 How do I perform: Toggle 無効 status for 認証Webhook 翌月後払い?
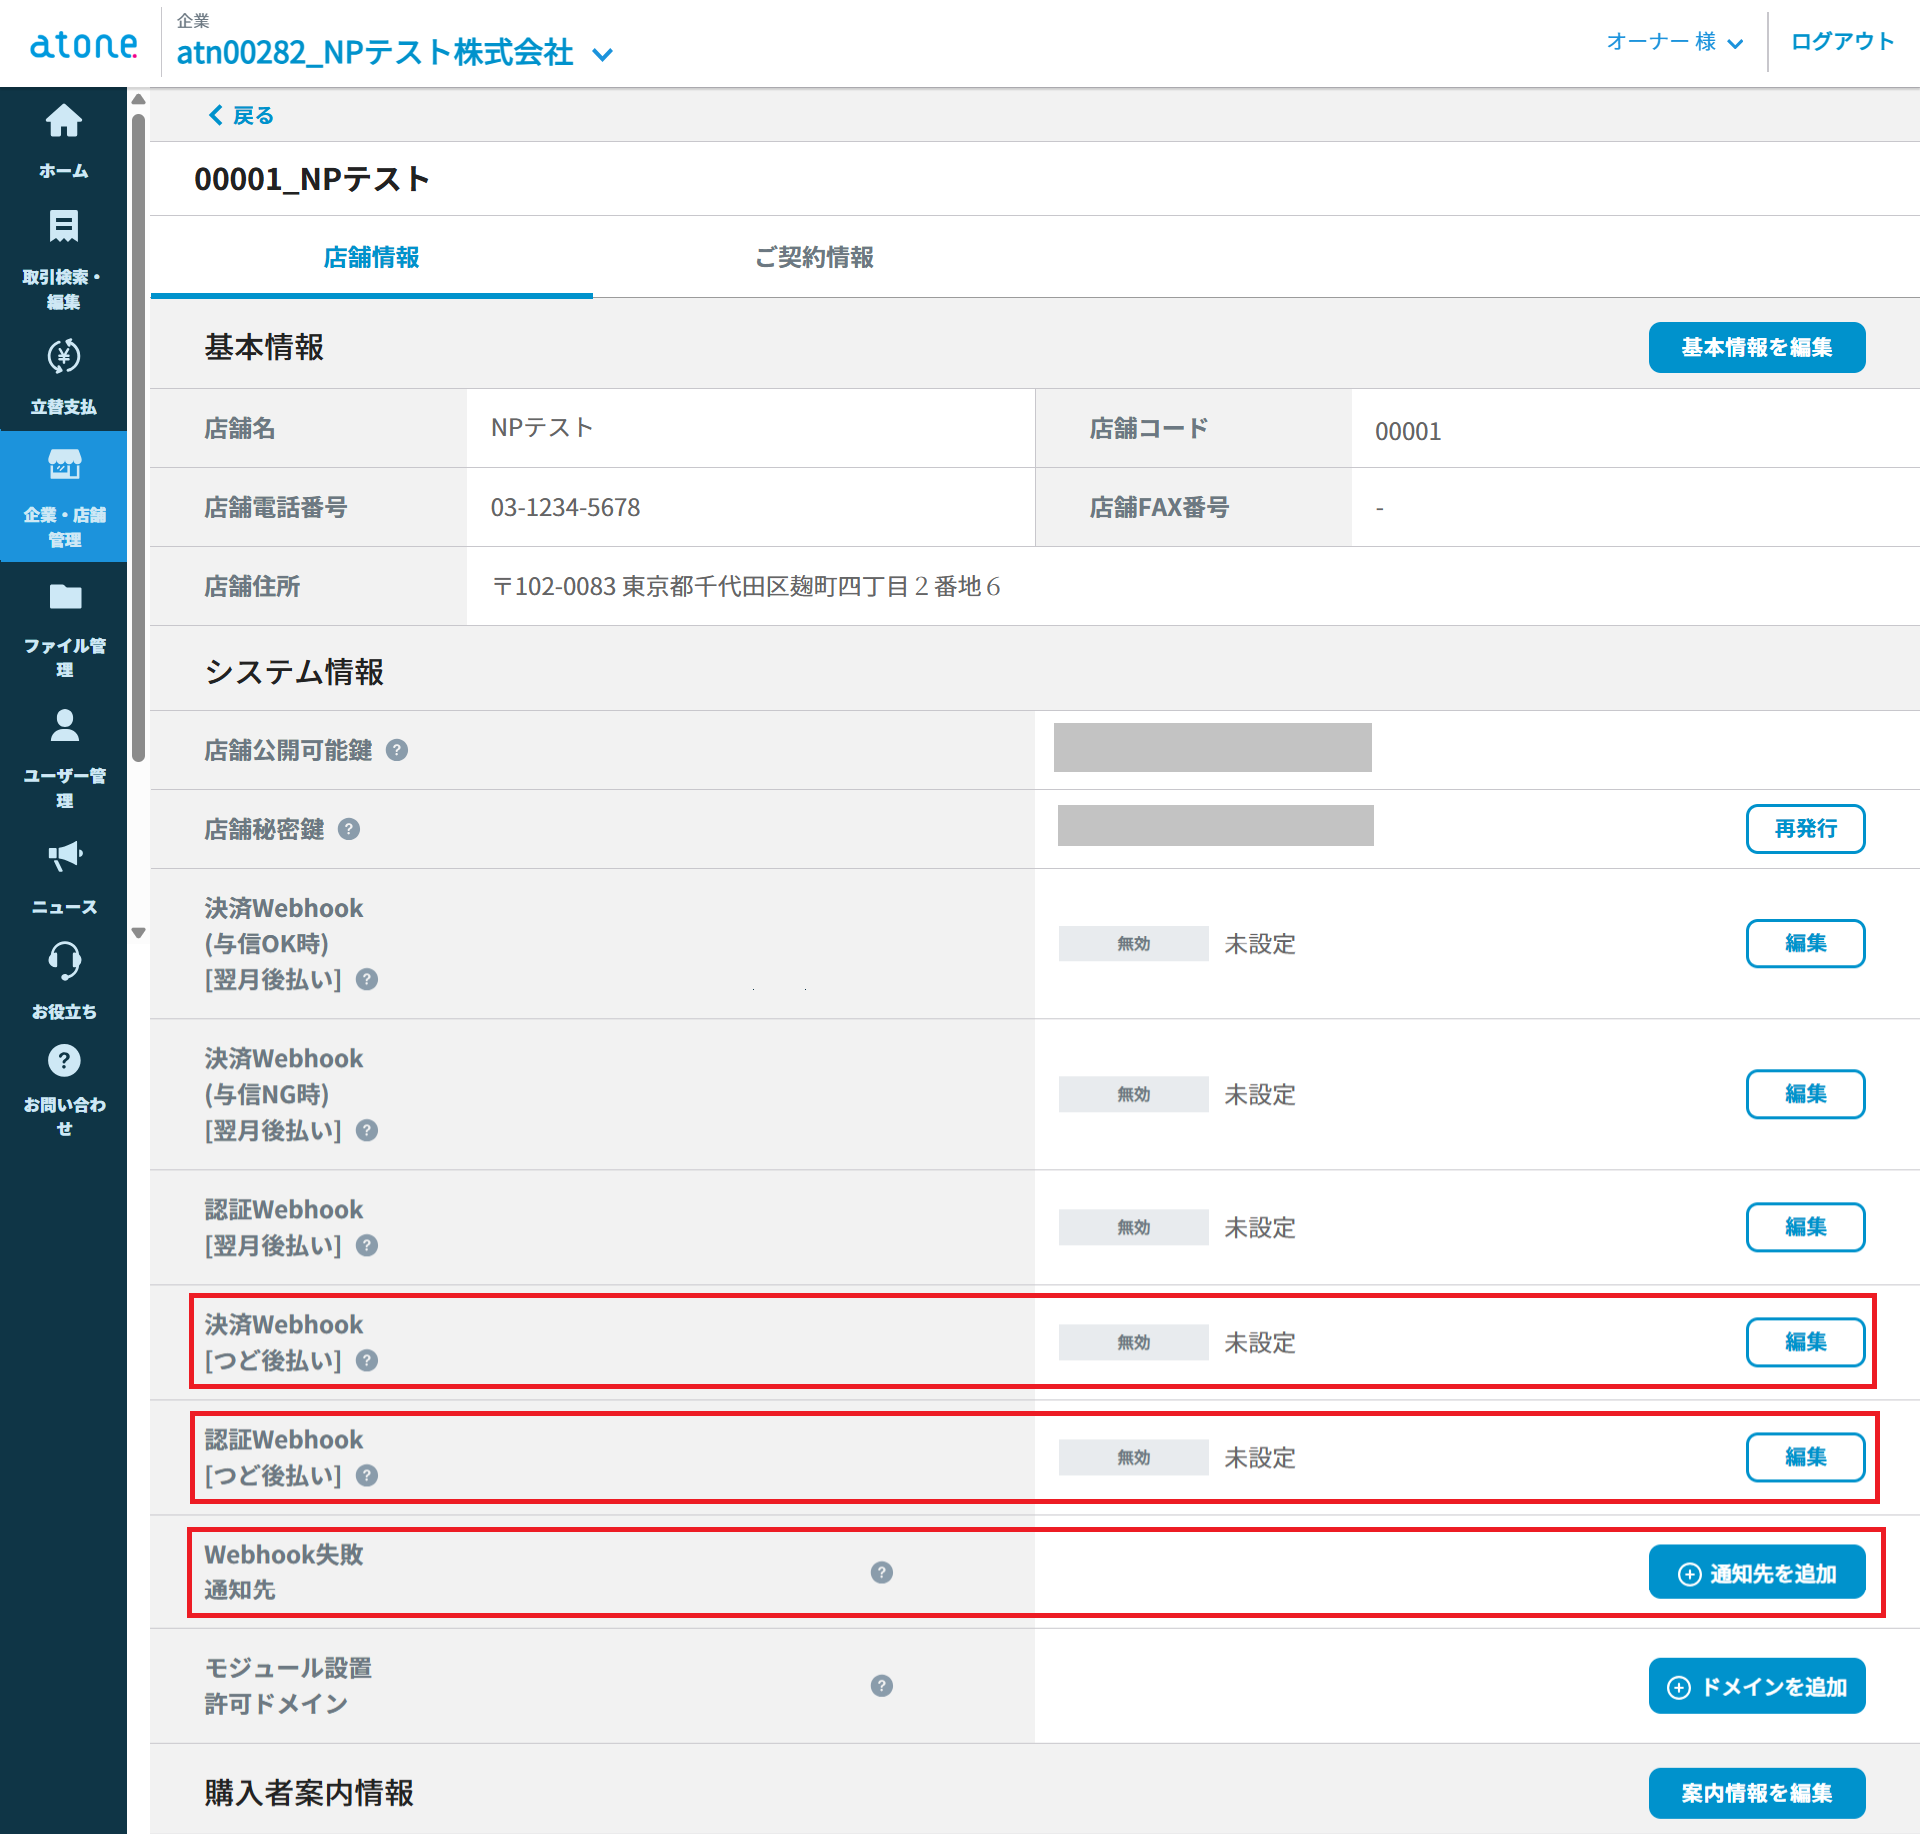(x=1133, y=1227)
